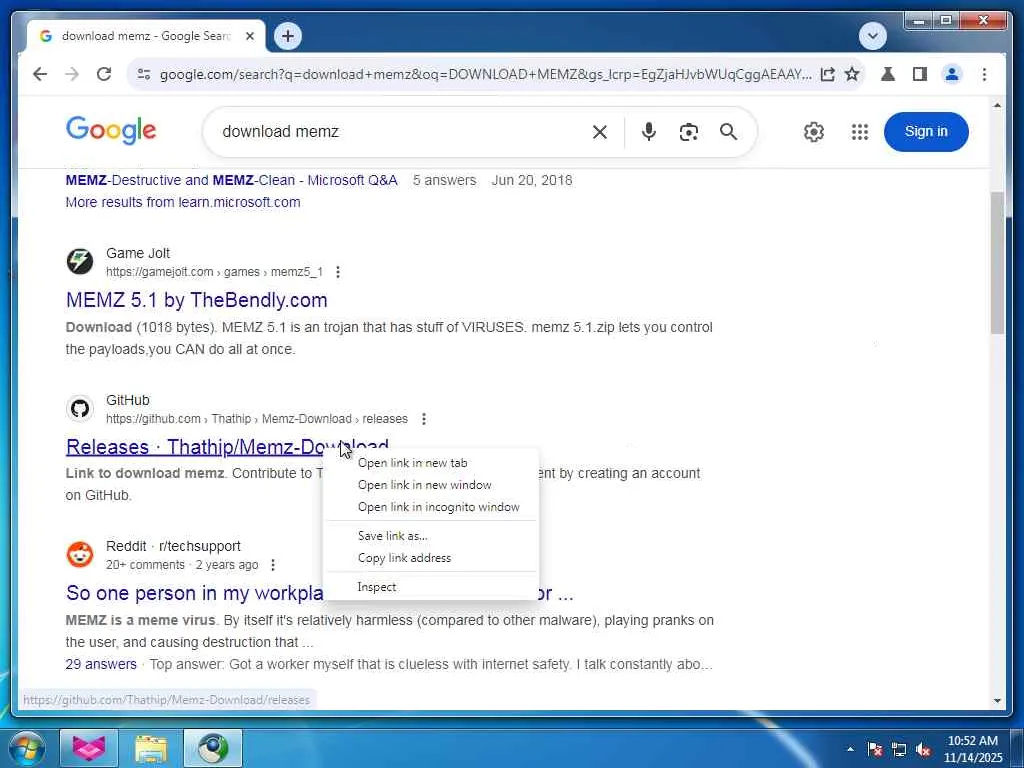This screenshot has height=768, width=1024.
Task: Select Copy link address
Action: coord(430,558)
